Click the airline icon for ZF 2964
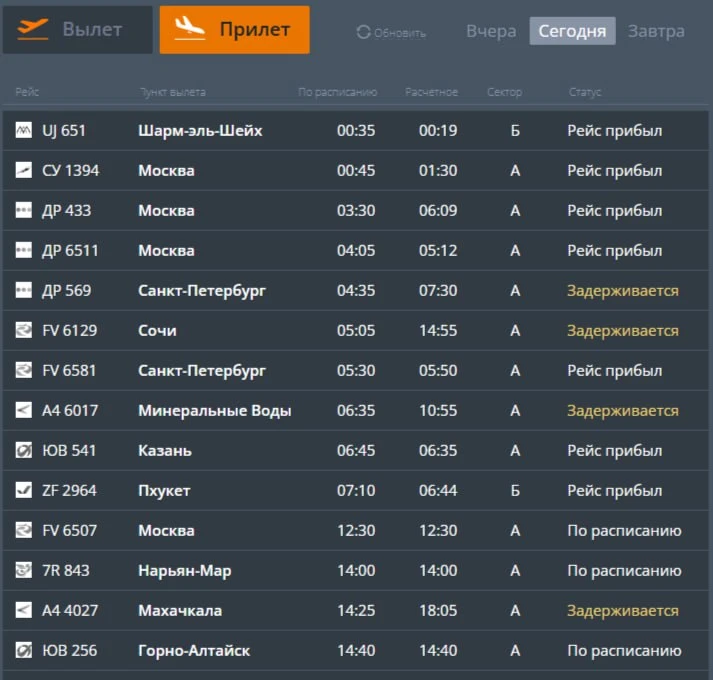This screenshot has width=713, height=680. point(24,491)
